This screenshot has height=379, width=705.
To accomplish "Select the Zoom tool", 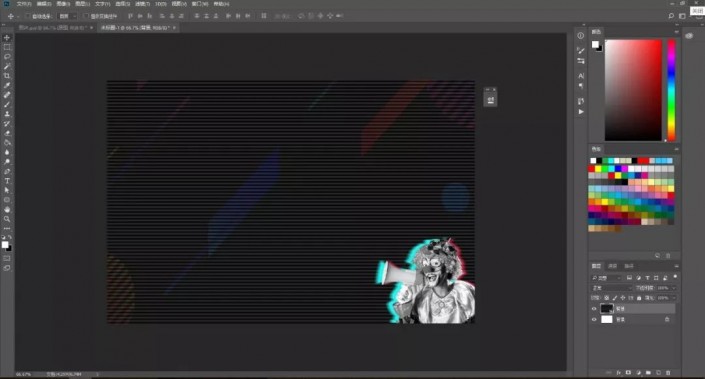I will click(x=7, y=219).
